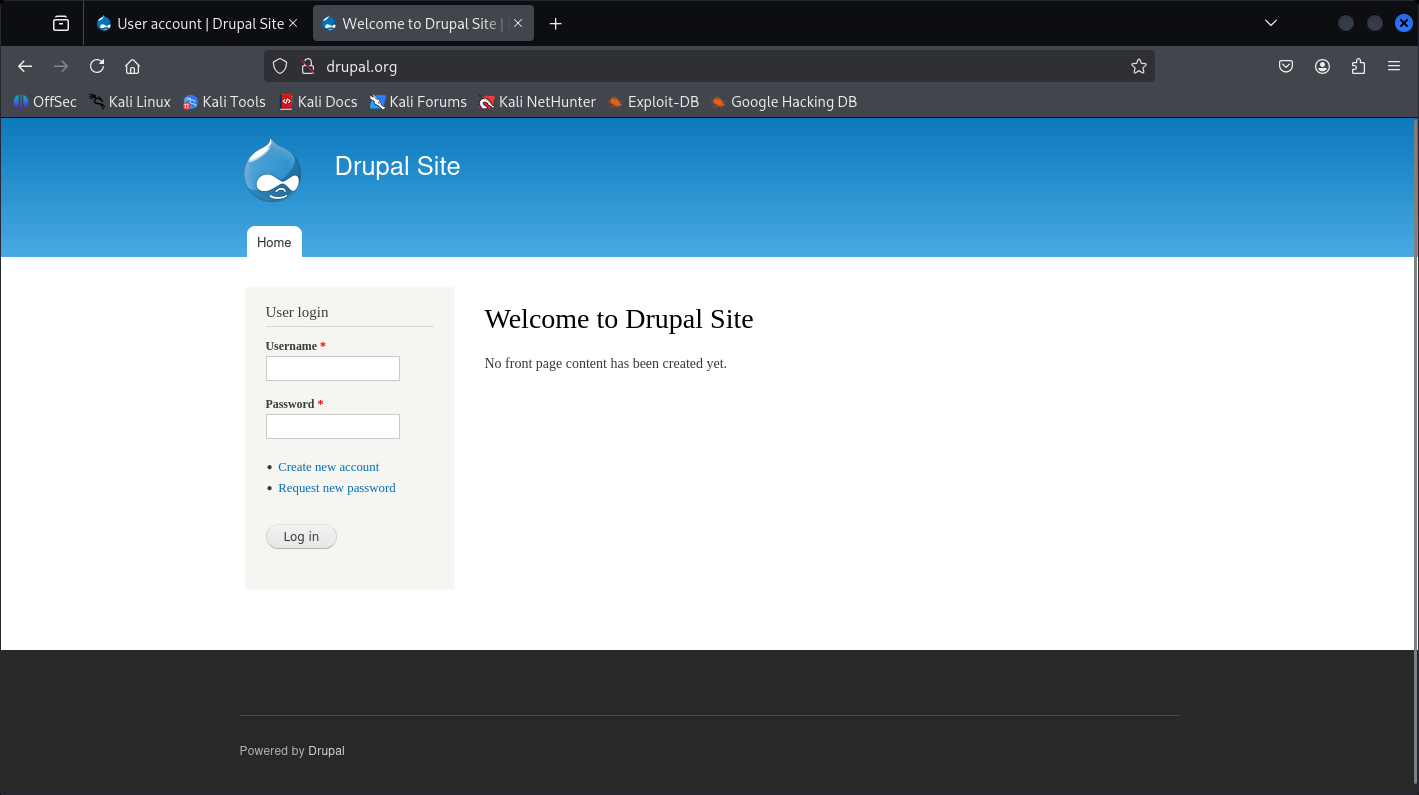Open the OffSec bookmark
The height and width of the screenshot is (795, 1419).
point(45,101)
